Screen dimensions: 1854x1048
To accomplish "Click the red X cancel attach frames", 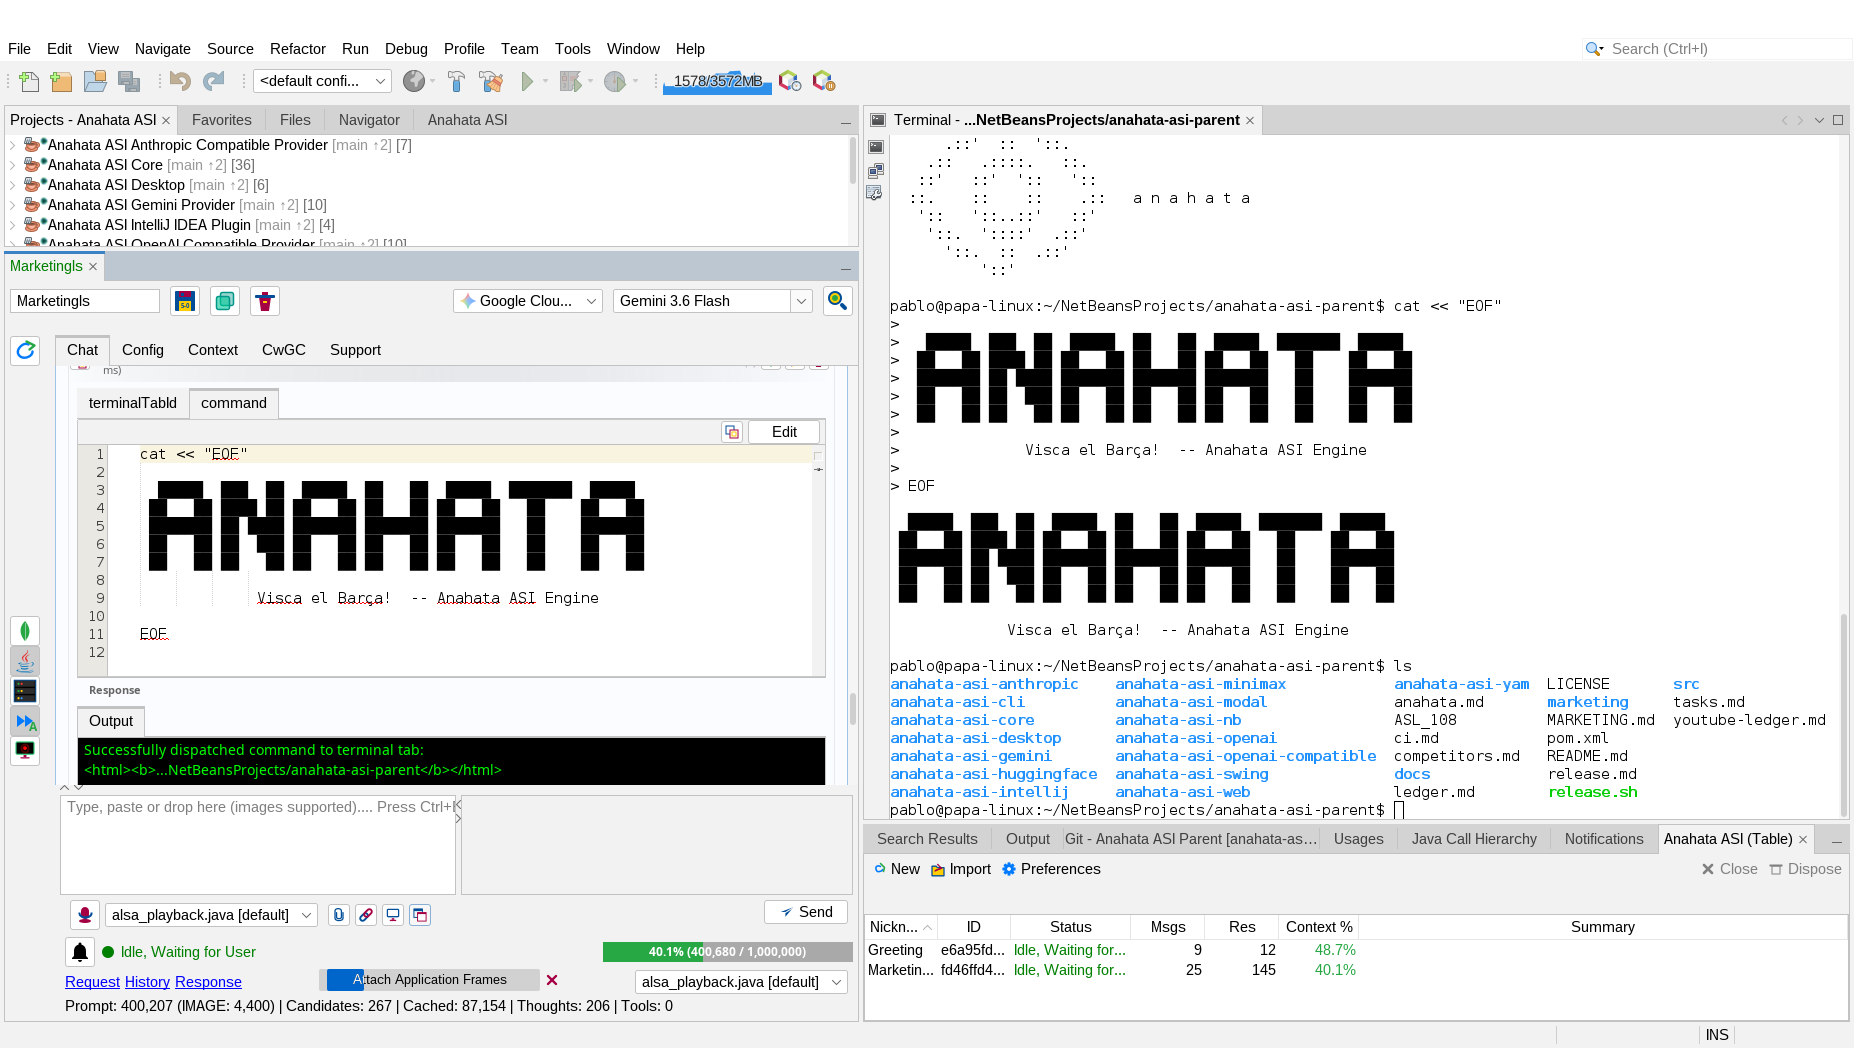I will (552, 980).
